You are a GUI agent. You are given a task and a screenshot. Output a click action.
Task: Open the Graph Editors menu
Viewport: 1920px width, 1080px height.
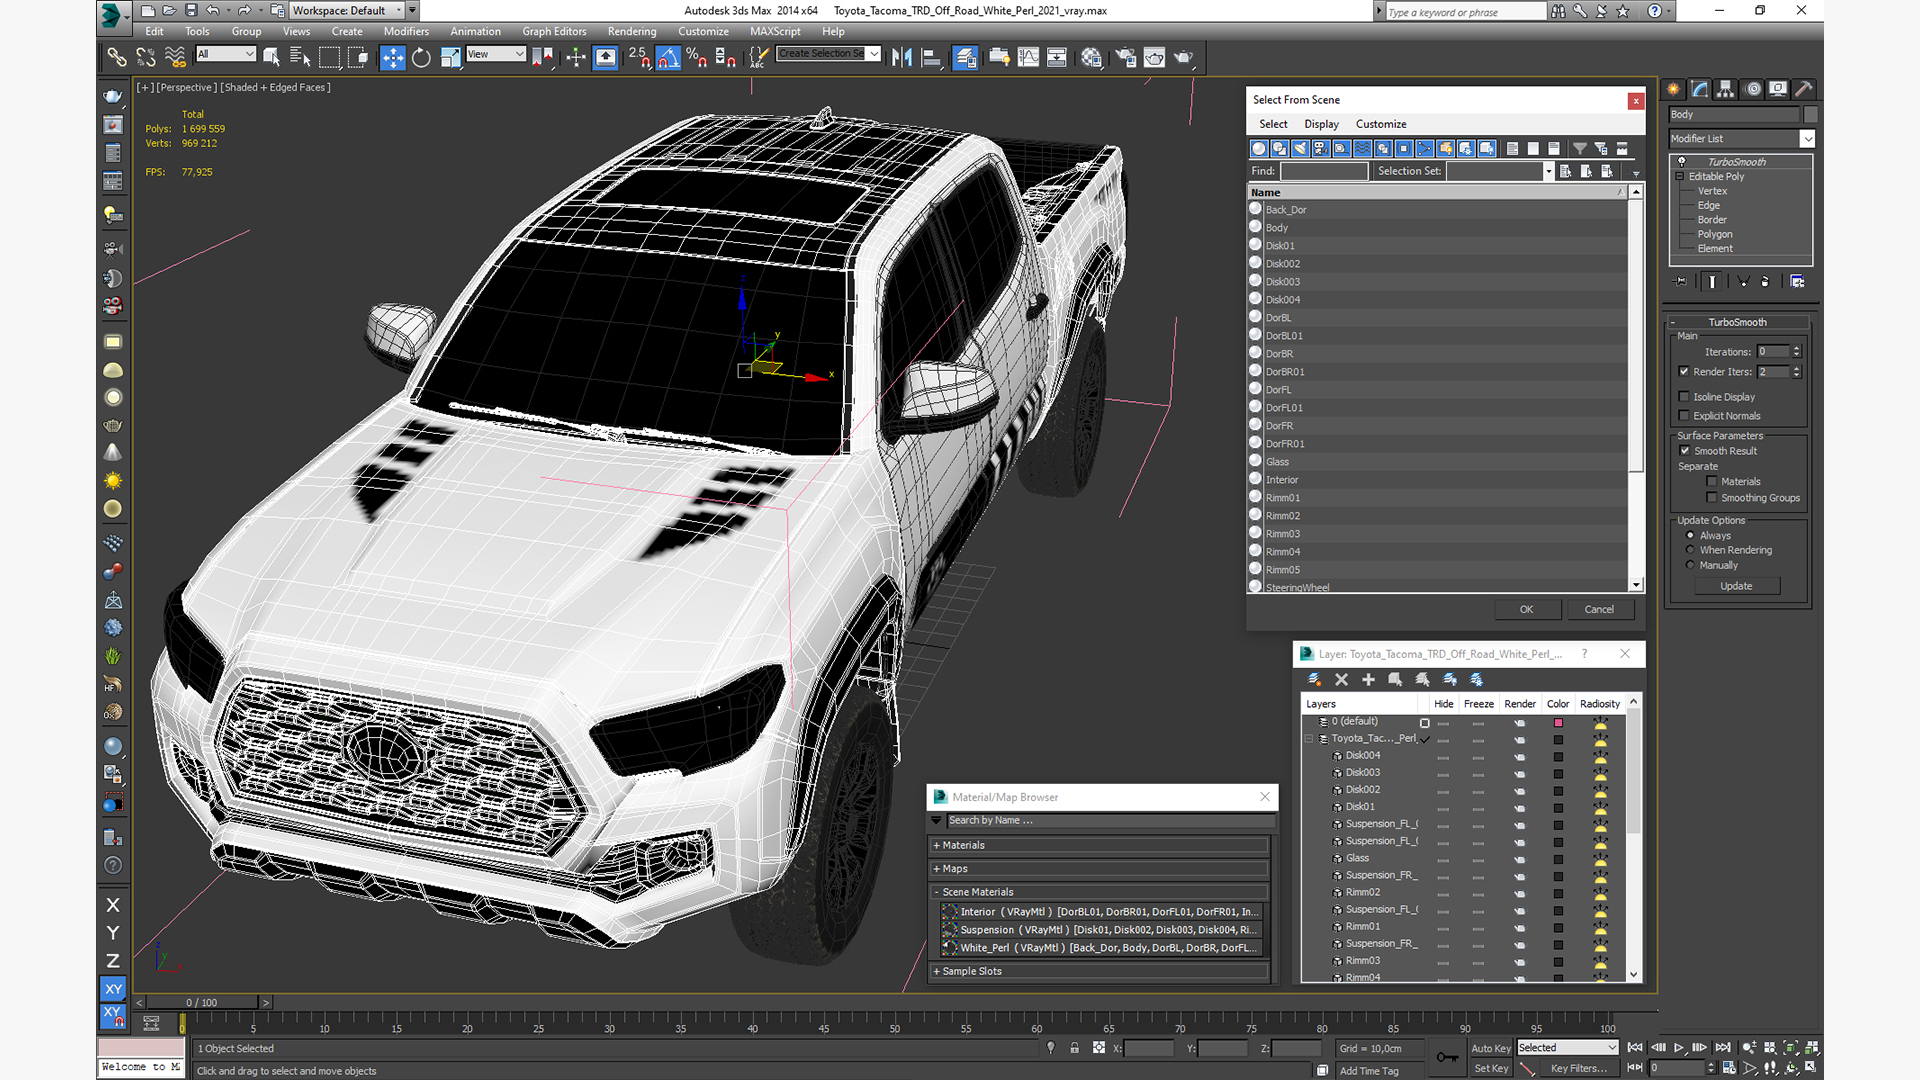(x=554, y=31)
